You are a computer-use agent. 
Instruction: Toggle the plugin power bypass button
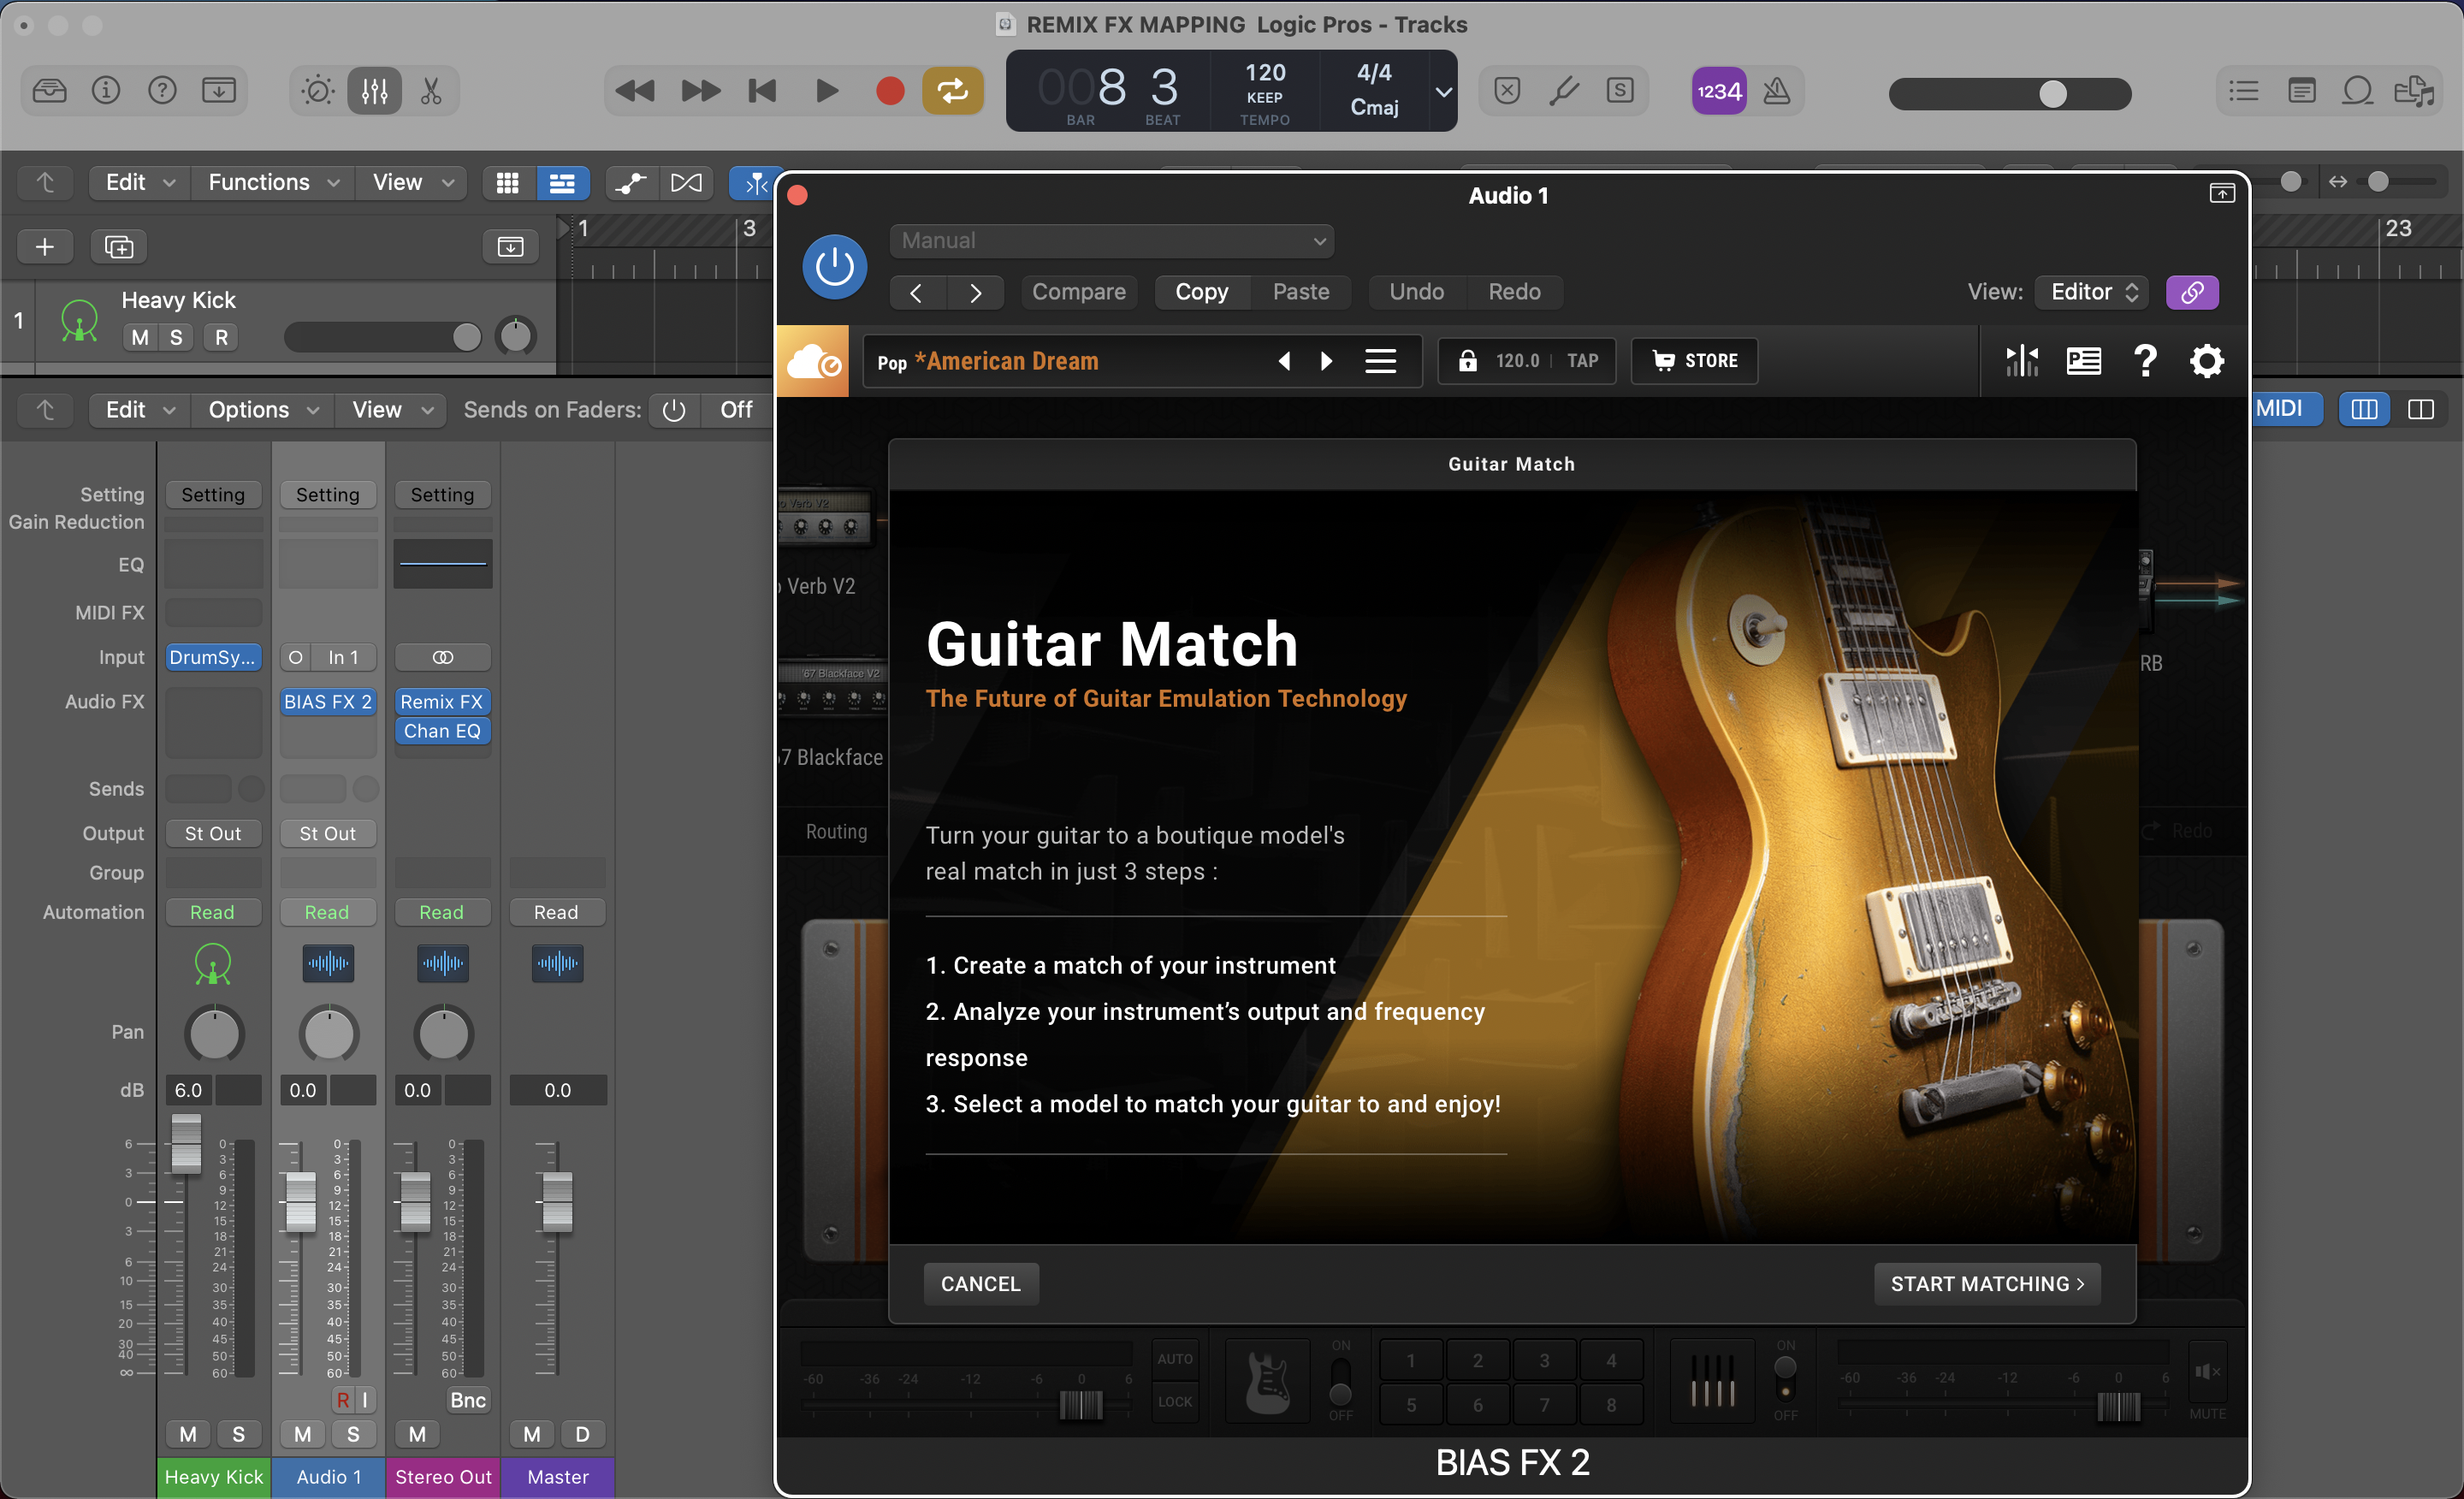pyautogui.click(x=834, y=267)
